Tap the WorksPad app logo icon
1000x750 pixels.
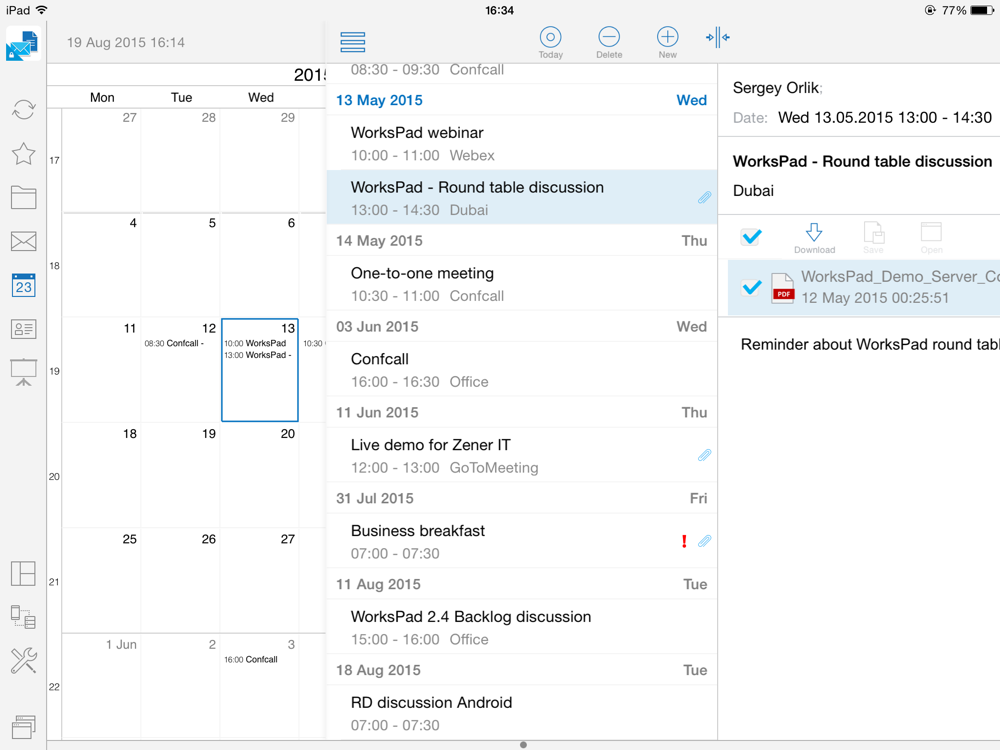[x=23, y=44]
